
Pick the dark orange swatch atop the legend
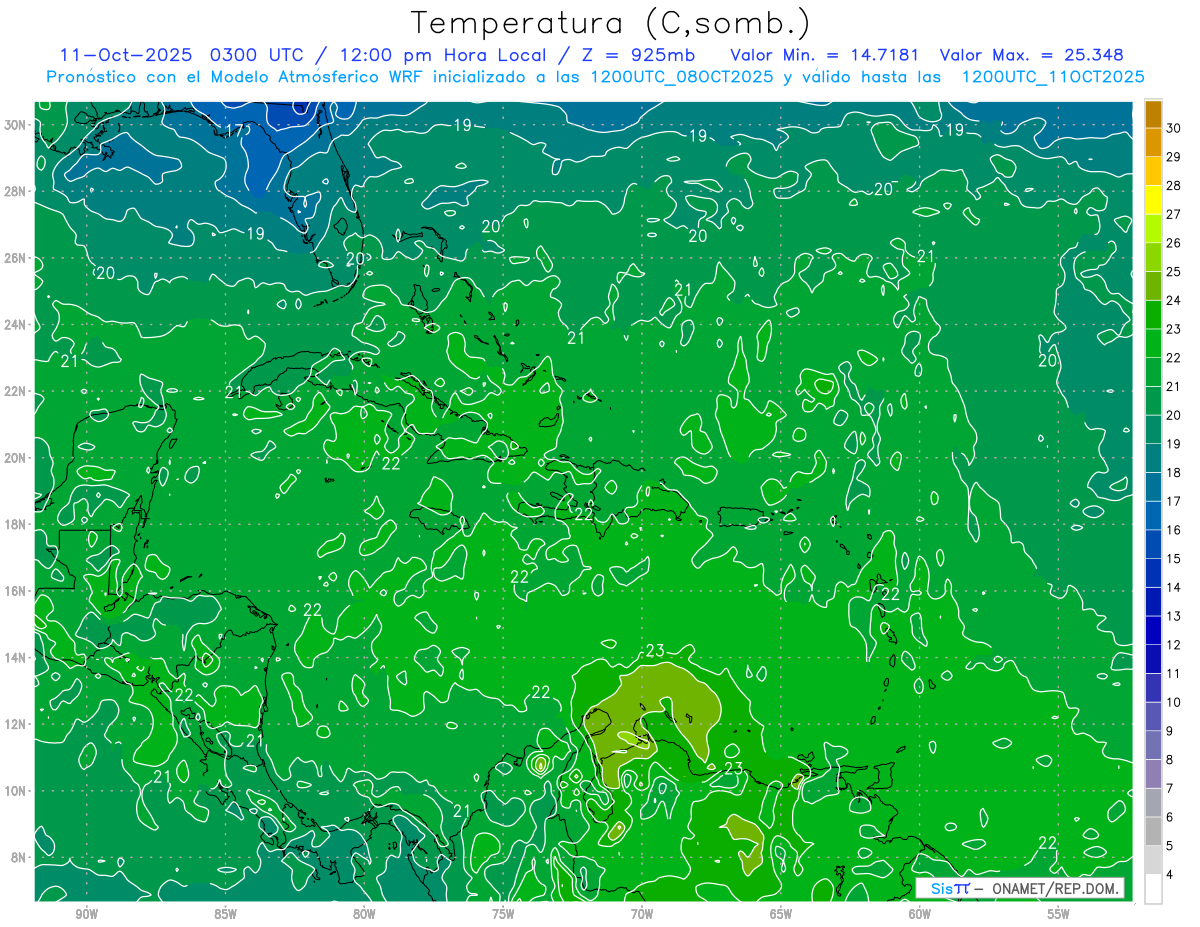[x=1153, y=114]
